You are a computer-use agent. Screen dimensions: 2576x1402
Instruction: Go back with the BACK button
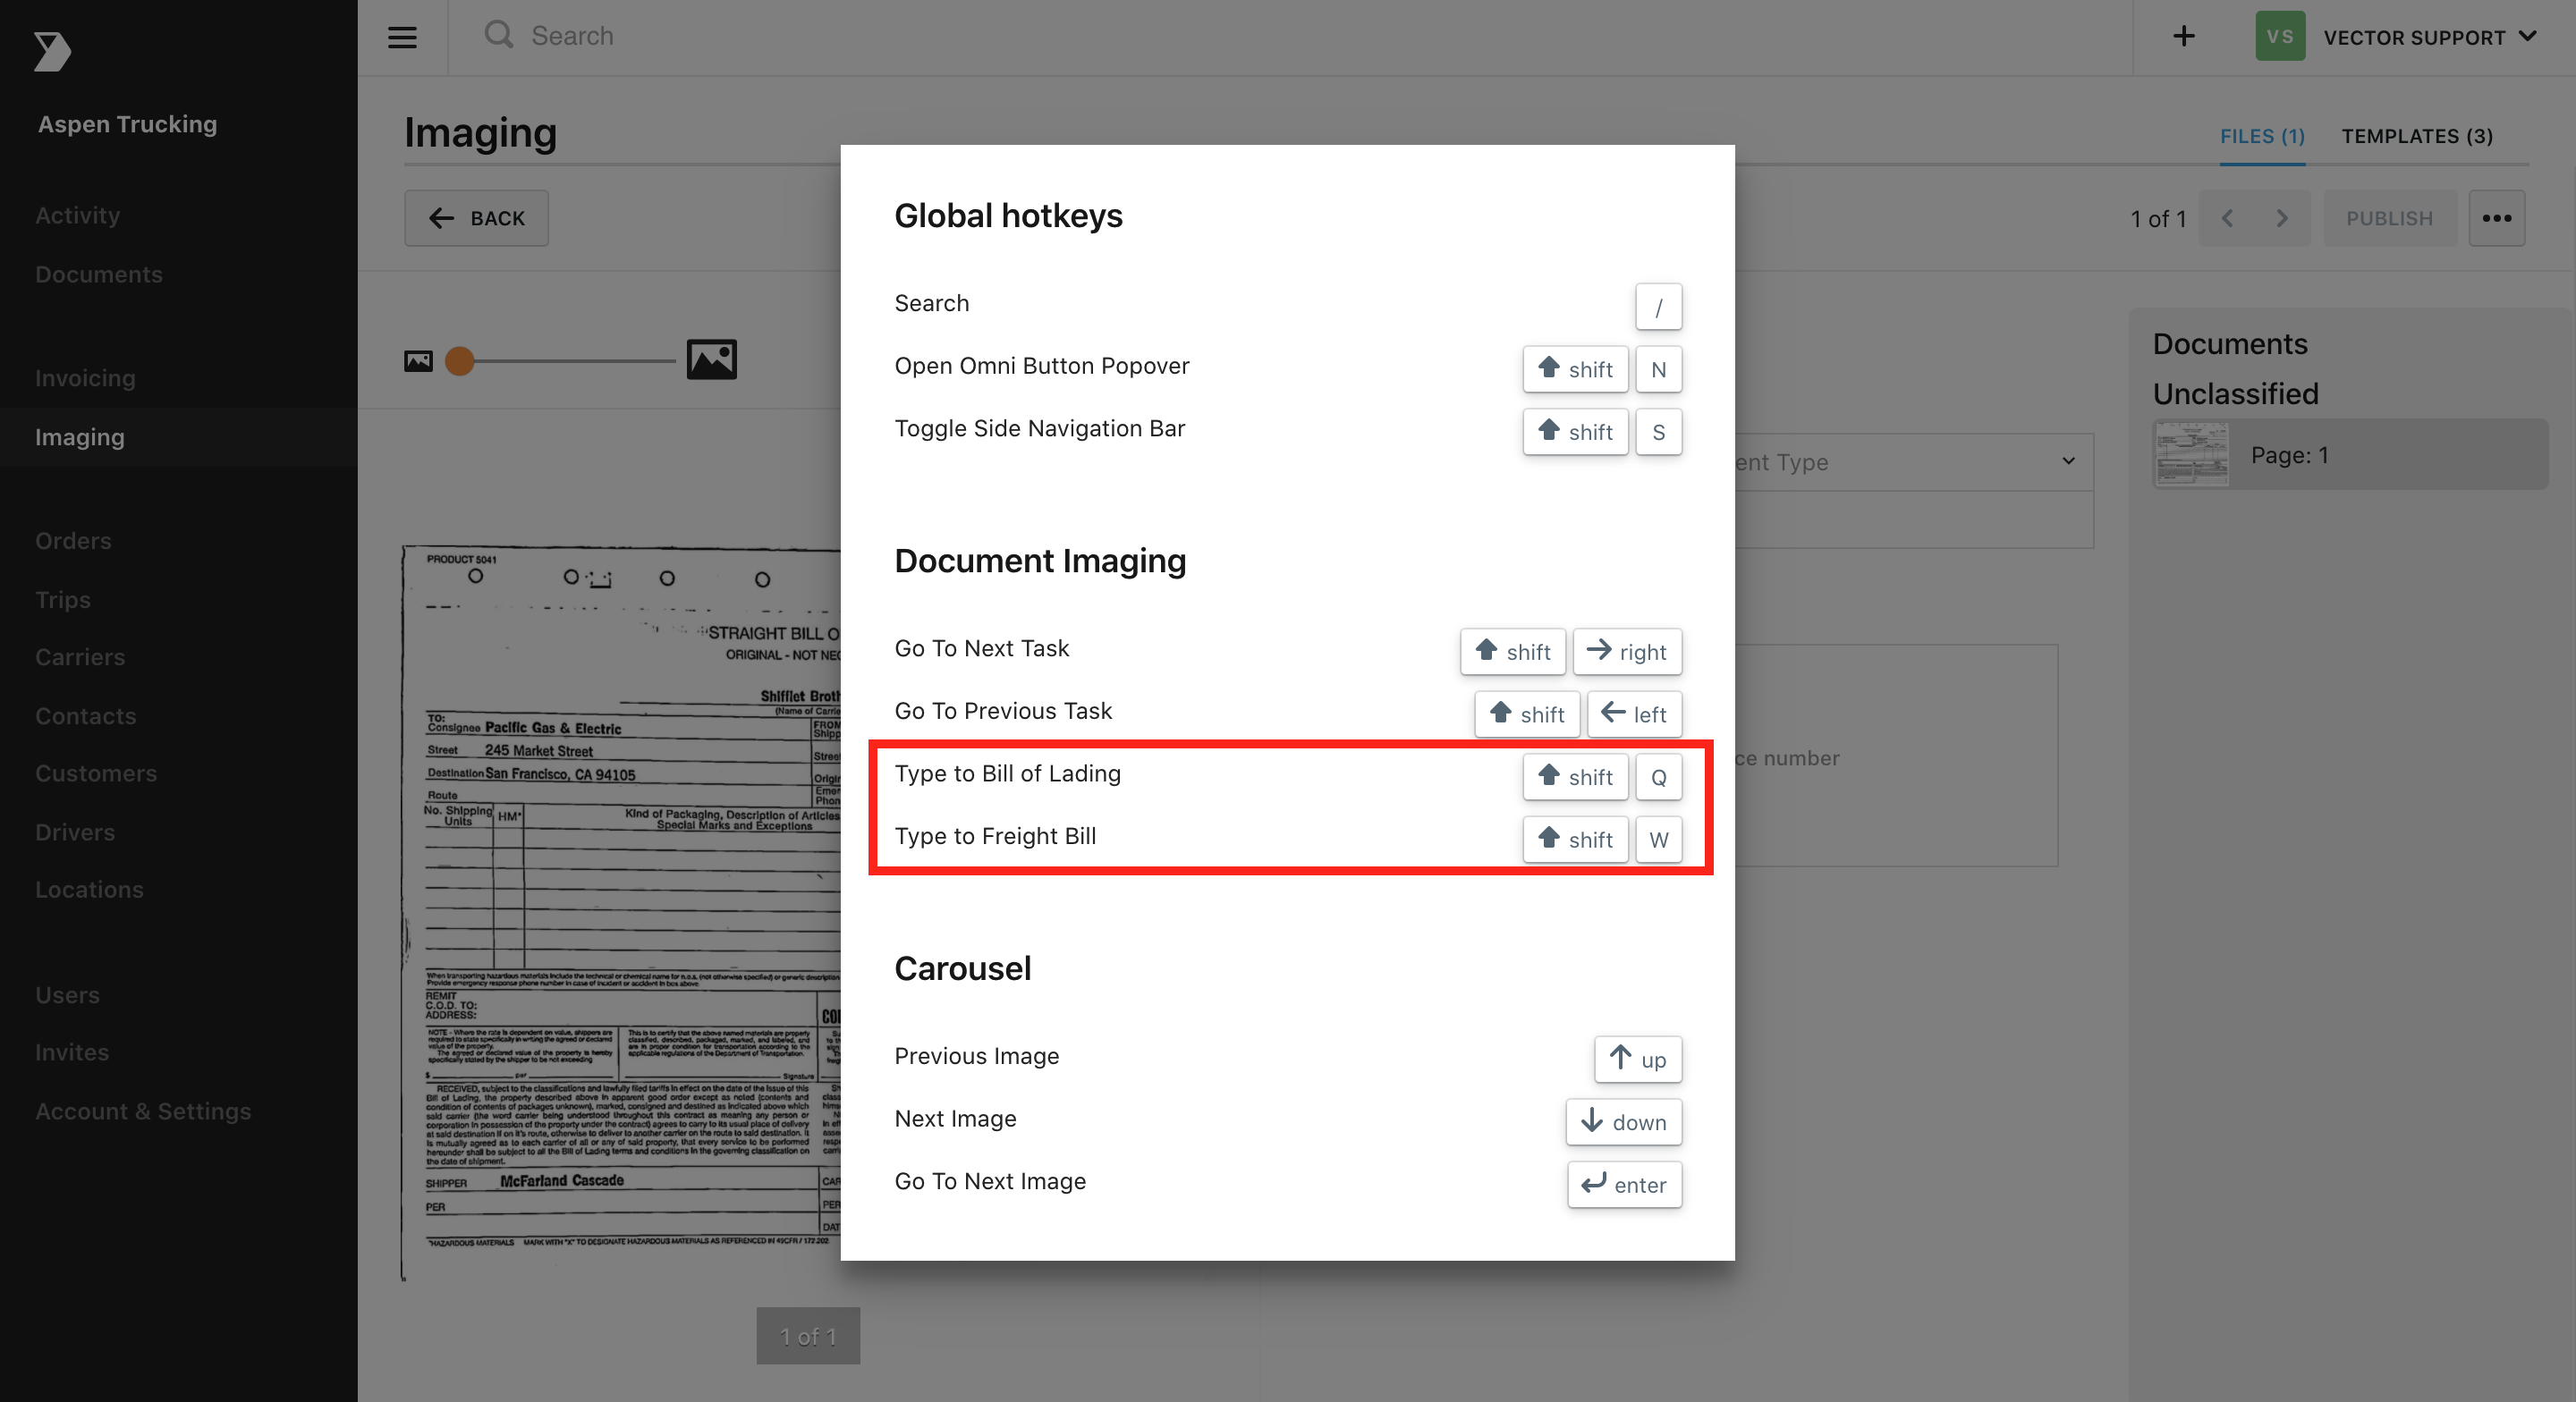click(476, 218)
